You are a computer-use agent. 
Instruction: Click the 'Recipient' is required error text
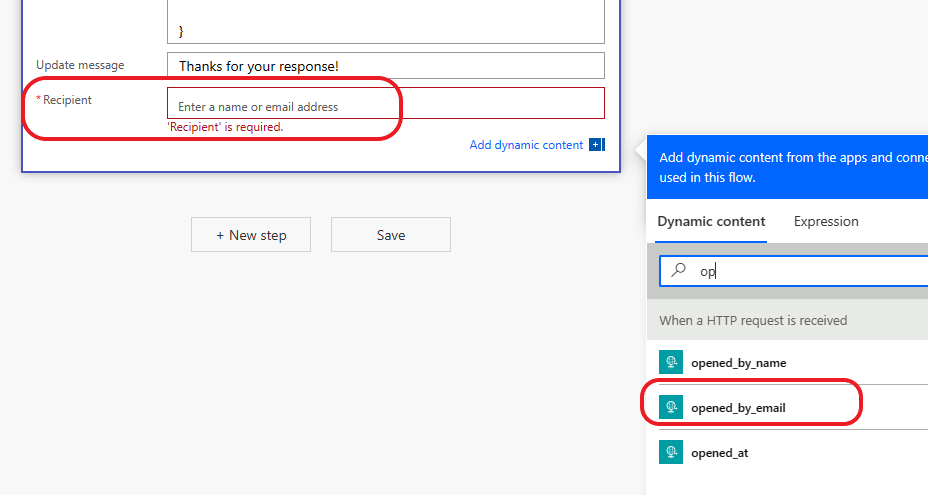point(226,127)
